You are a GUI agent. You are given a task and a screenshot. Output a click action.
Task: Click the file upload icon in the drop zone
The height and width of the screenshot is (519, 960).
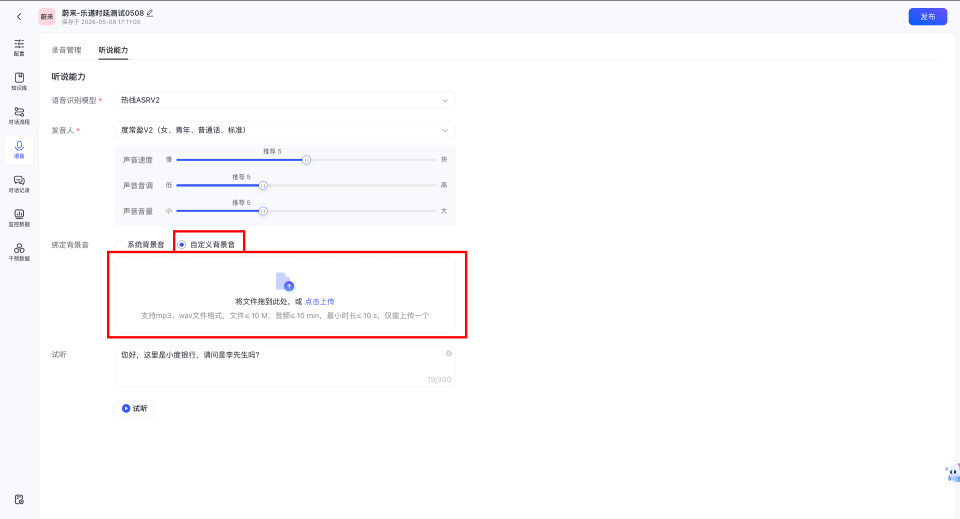(285, 282)
